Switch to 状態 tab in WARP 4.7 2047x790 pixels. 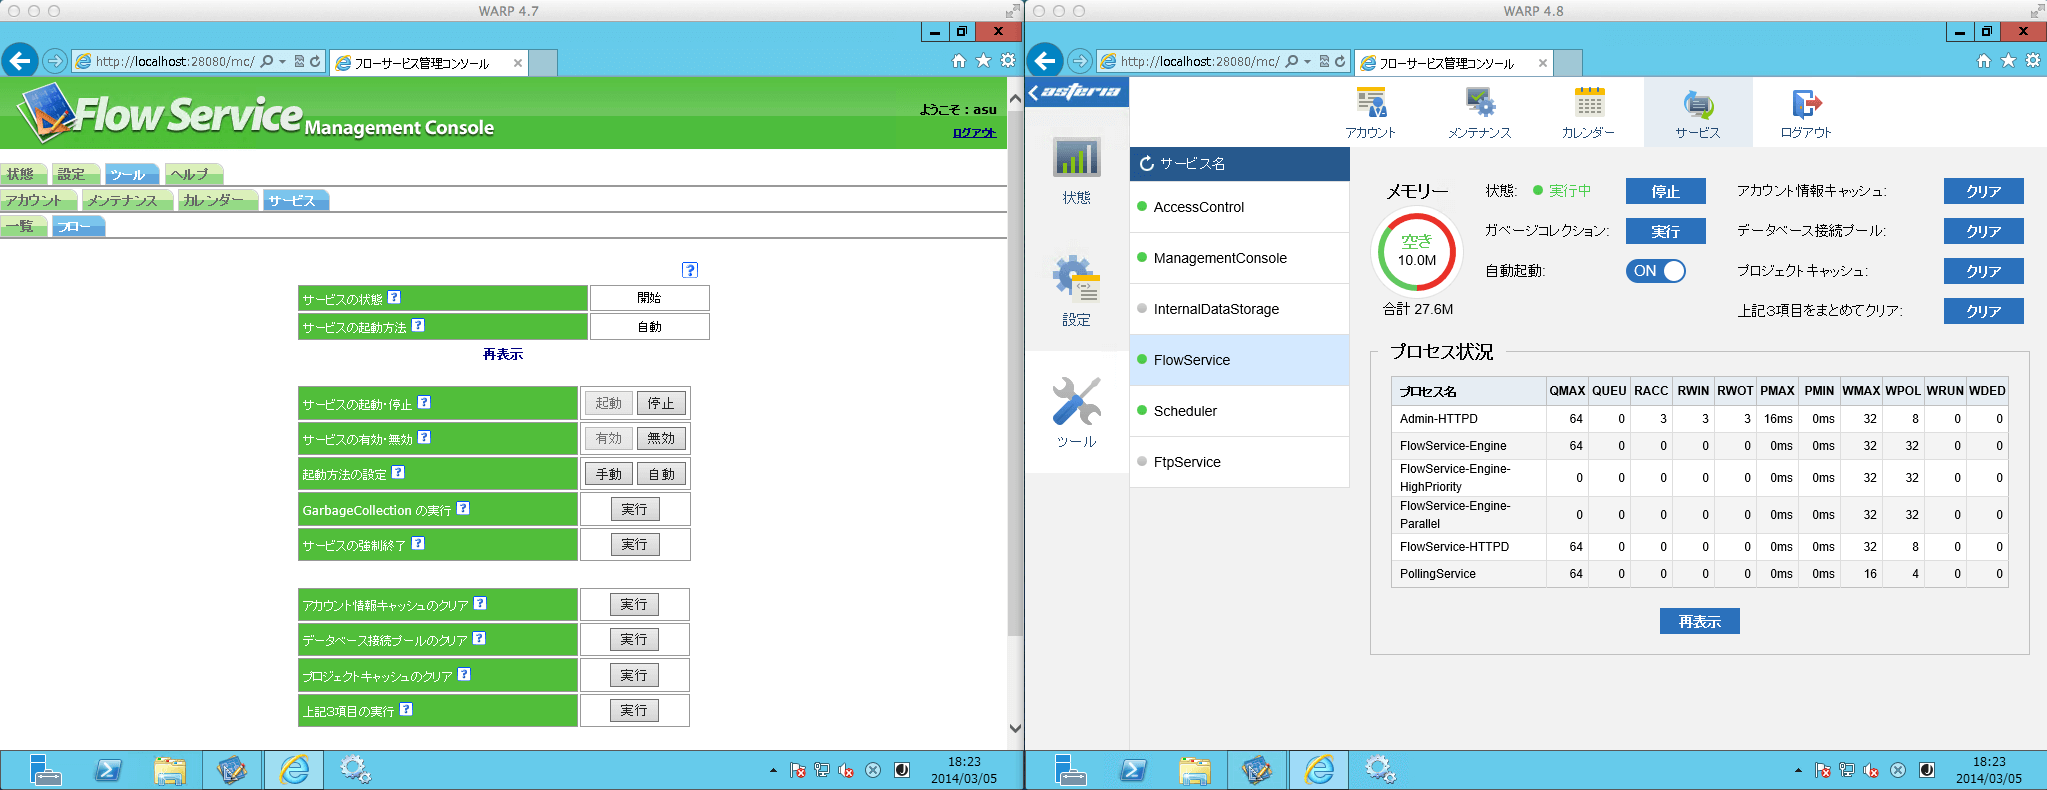pyautogui.click(x=22, y=174)
